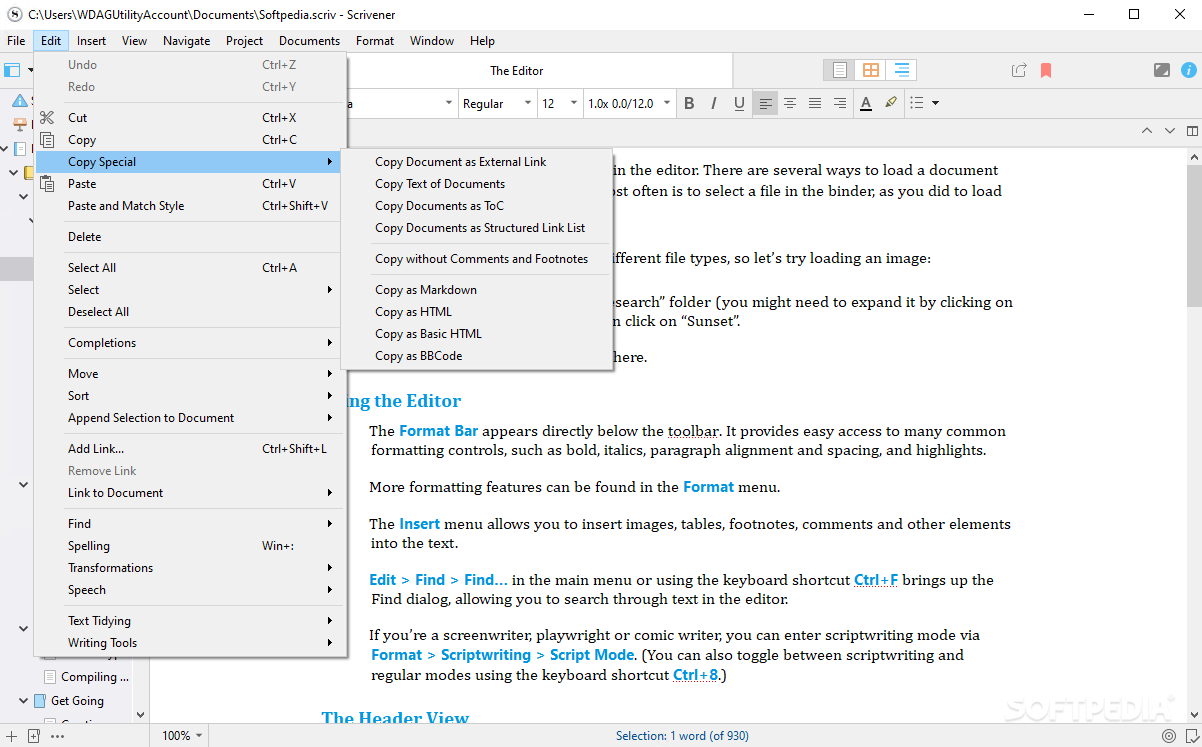
Task: Open the Navigate menu
Action: [x=187, y=41]
